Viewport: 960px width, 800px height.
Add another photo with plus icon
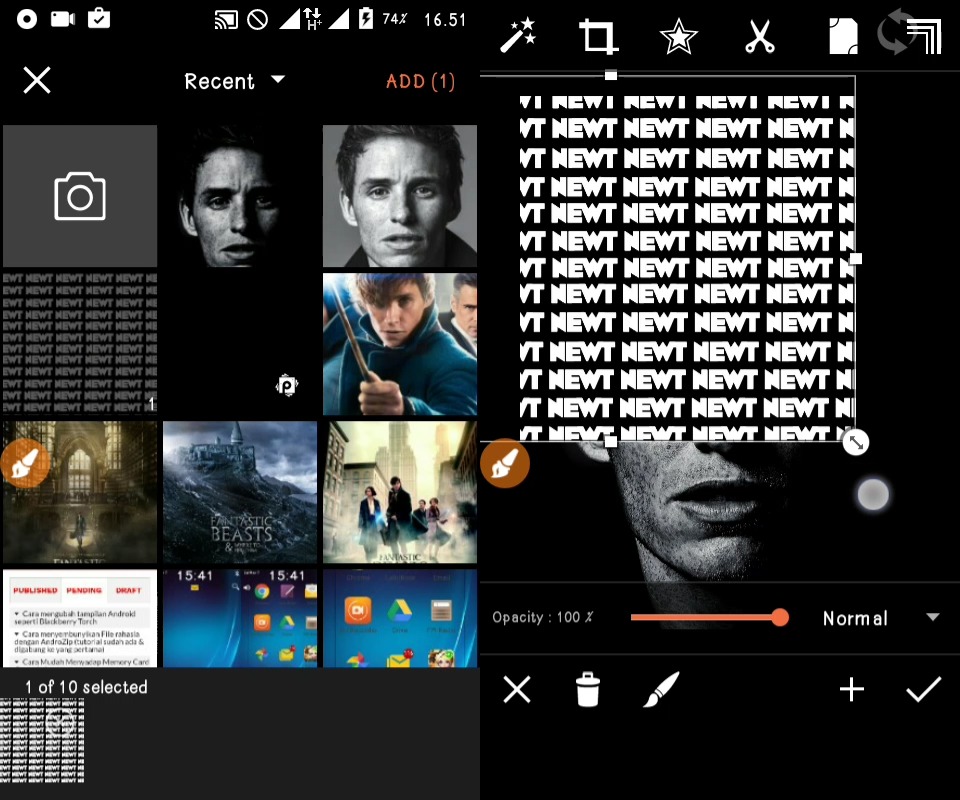point(852,690)
